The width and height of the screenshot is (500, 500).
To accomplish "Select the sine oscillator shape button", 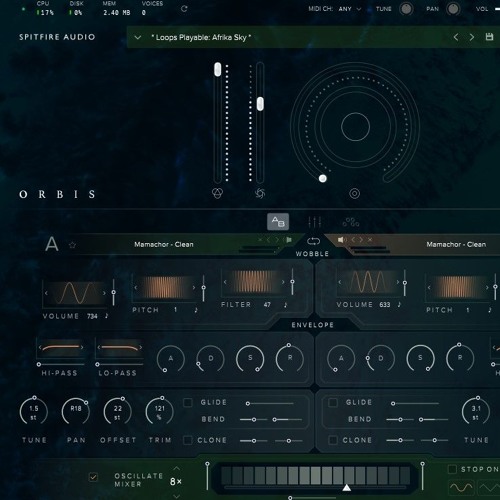I will 461,488.
